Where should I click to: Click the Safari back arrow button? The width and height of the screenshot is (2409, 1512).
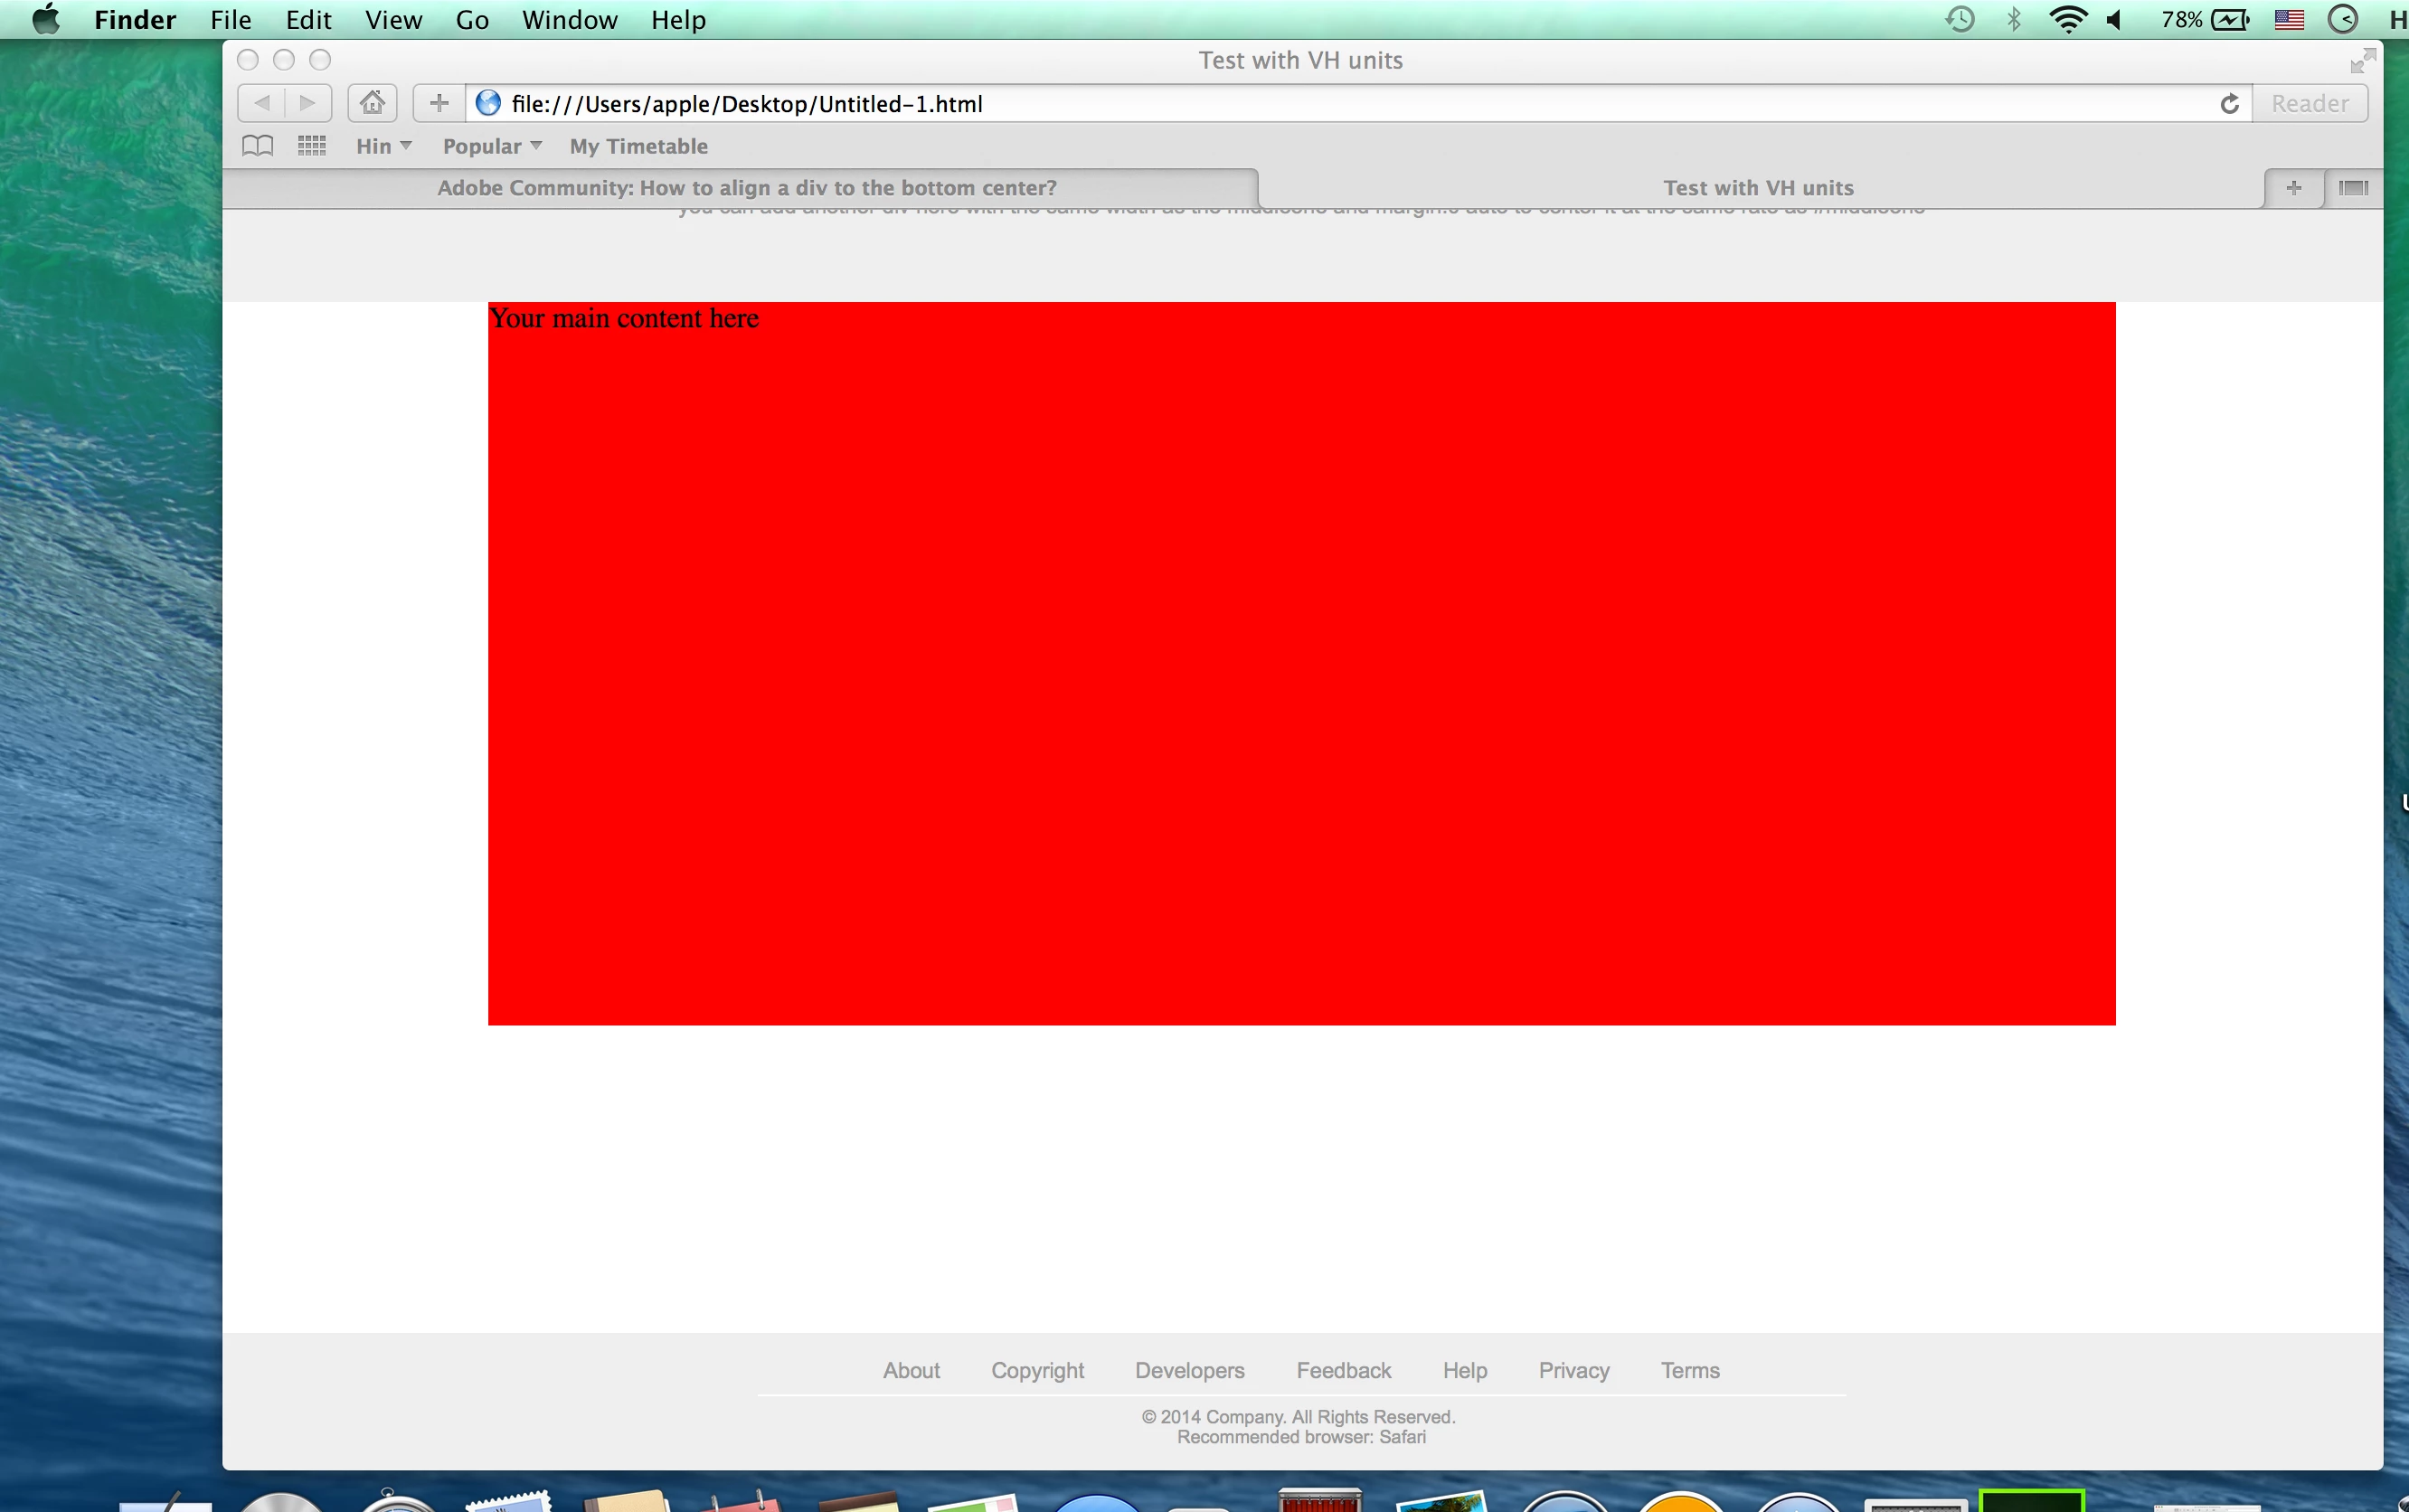tap(262, 103)
